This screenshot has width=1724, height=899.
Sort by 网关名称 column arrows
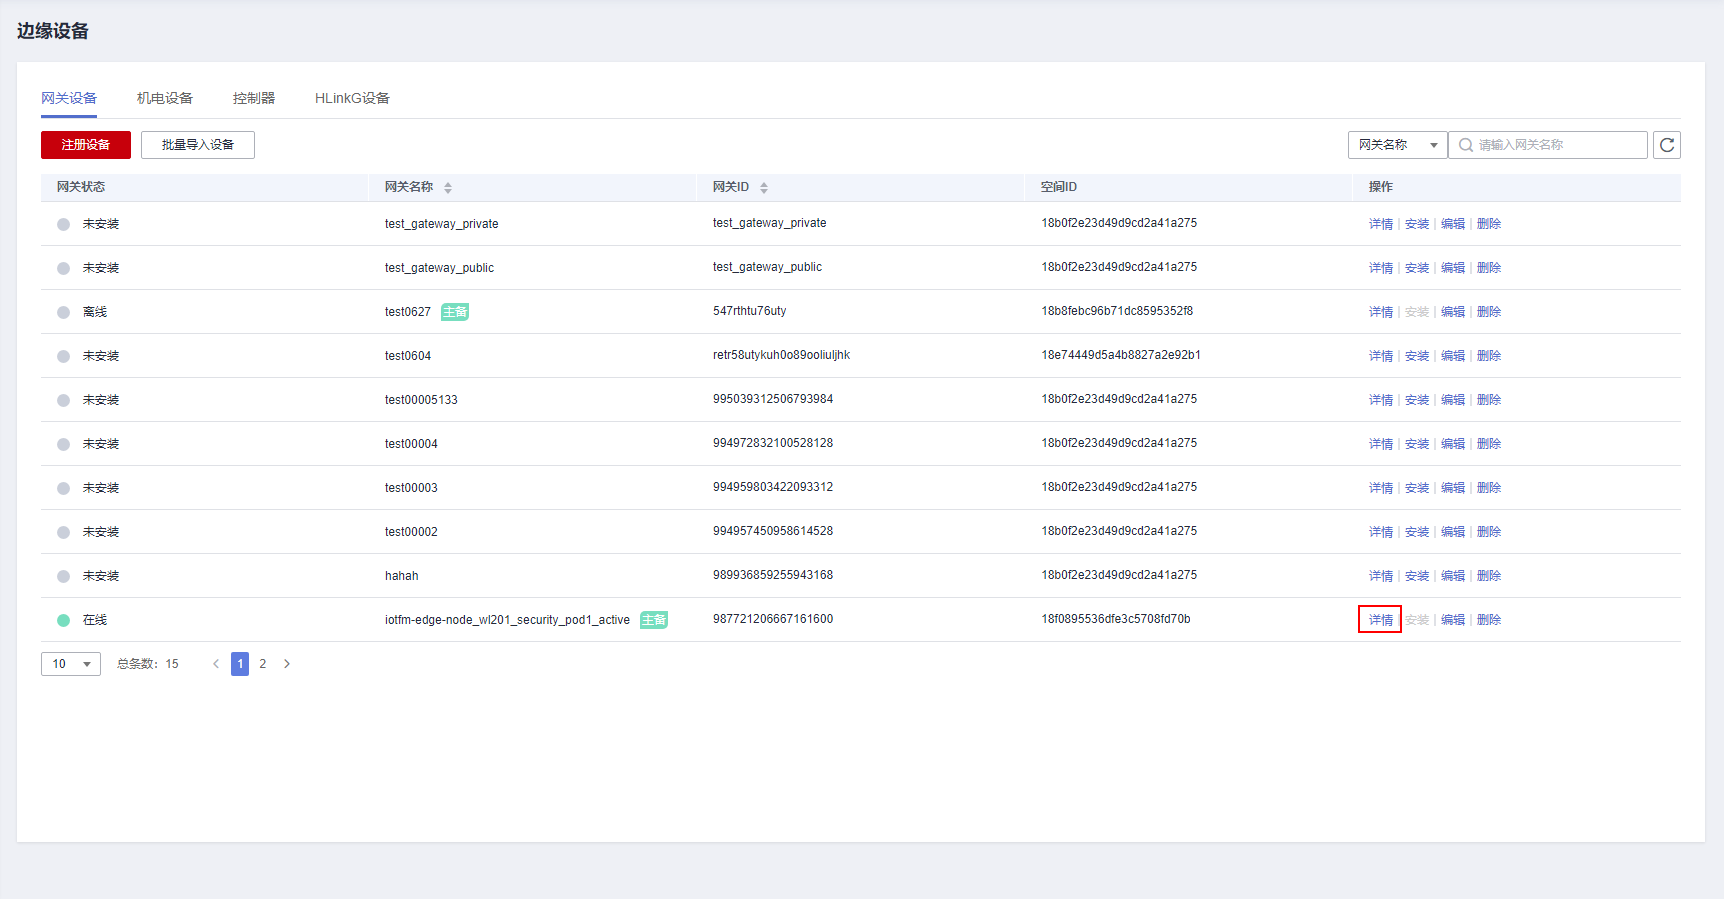pyautogui.click(x=448, y=187)
